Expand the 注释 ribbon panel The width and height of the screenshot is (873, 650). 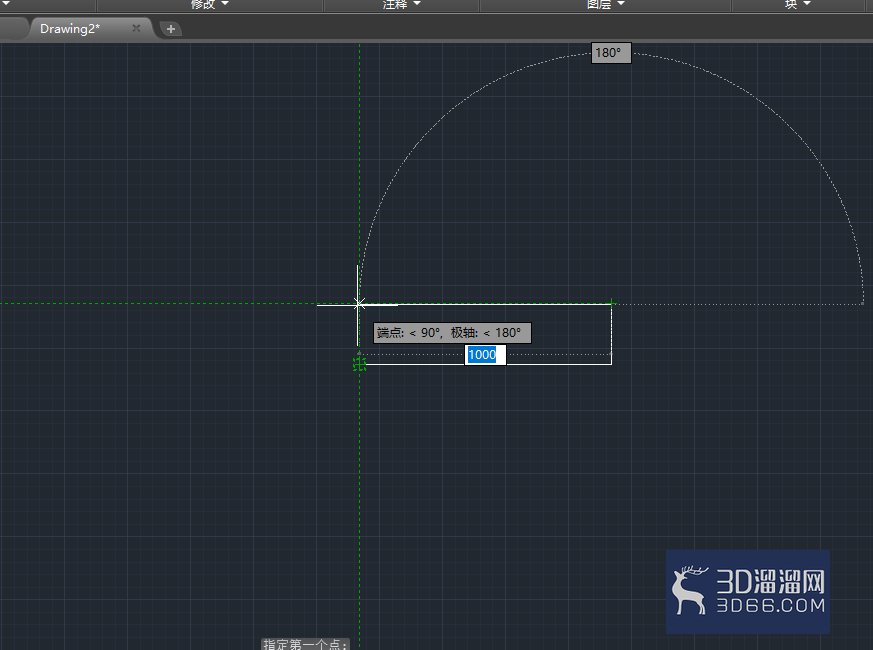click(x=401, y=4)
